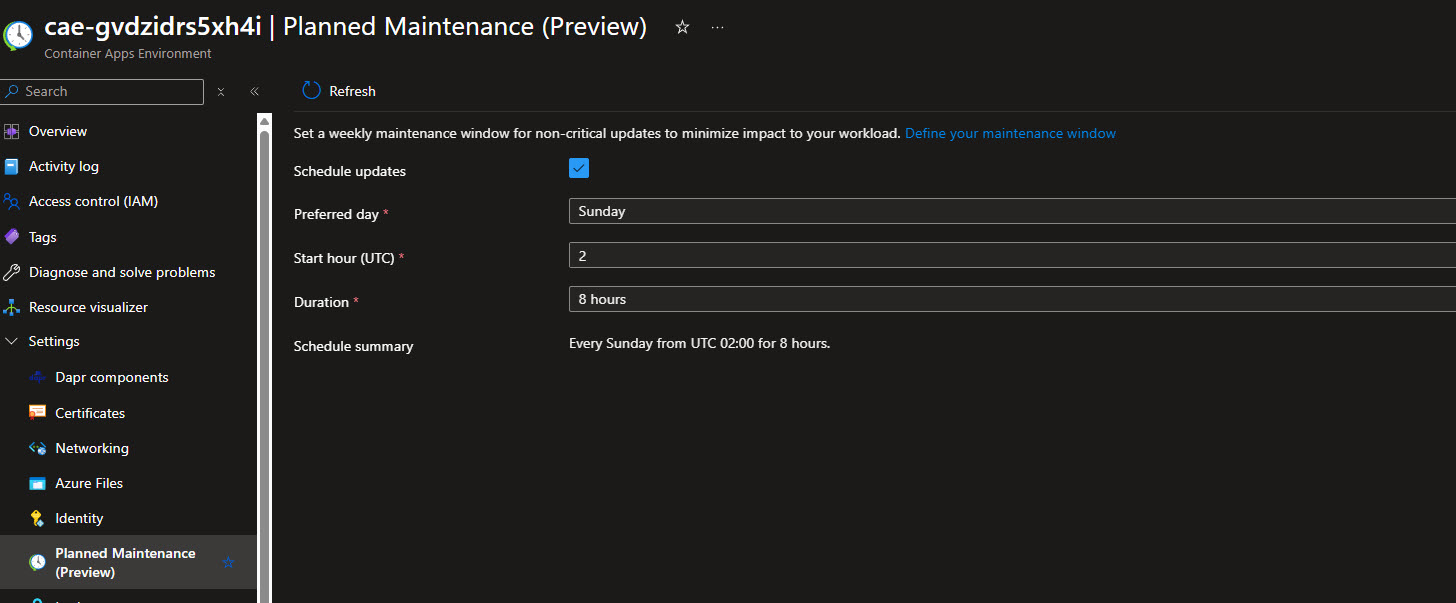
Task: Click the Identity key icon
Action: 38,518
